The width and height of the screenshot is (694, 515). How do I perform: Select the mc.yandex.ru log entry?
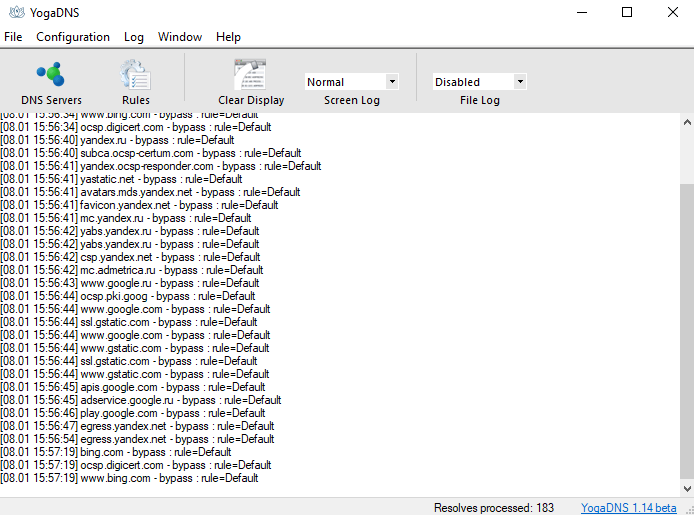point(126,218)
